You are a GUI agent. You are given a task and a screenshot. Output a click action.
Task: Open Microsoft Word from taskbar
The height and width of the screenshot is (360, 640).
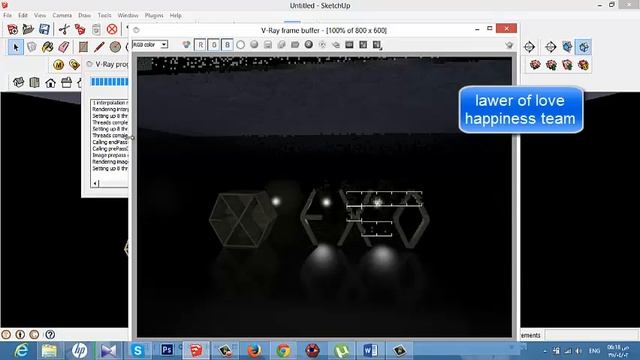[370, 350]
